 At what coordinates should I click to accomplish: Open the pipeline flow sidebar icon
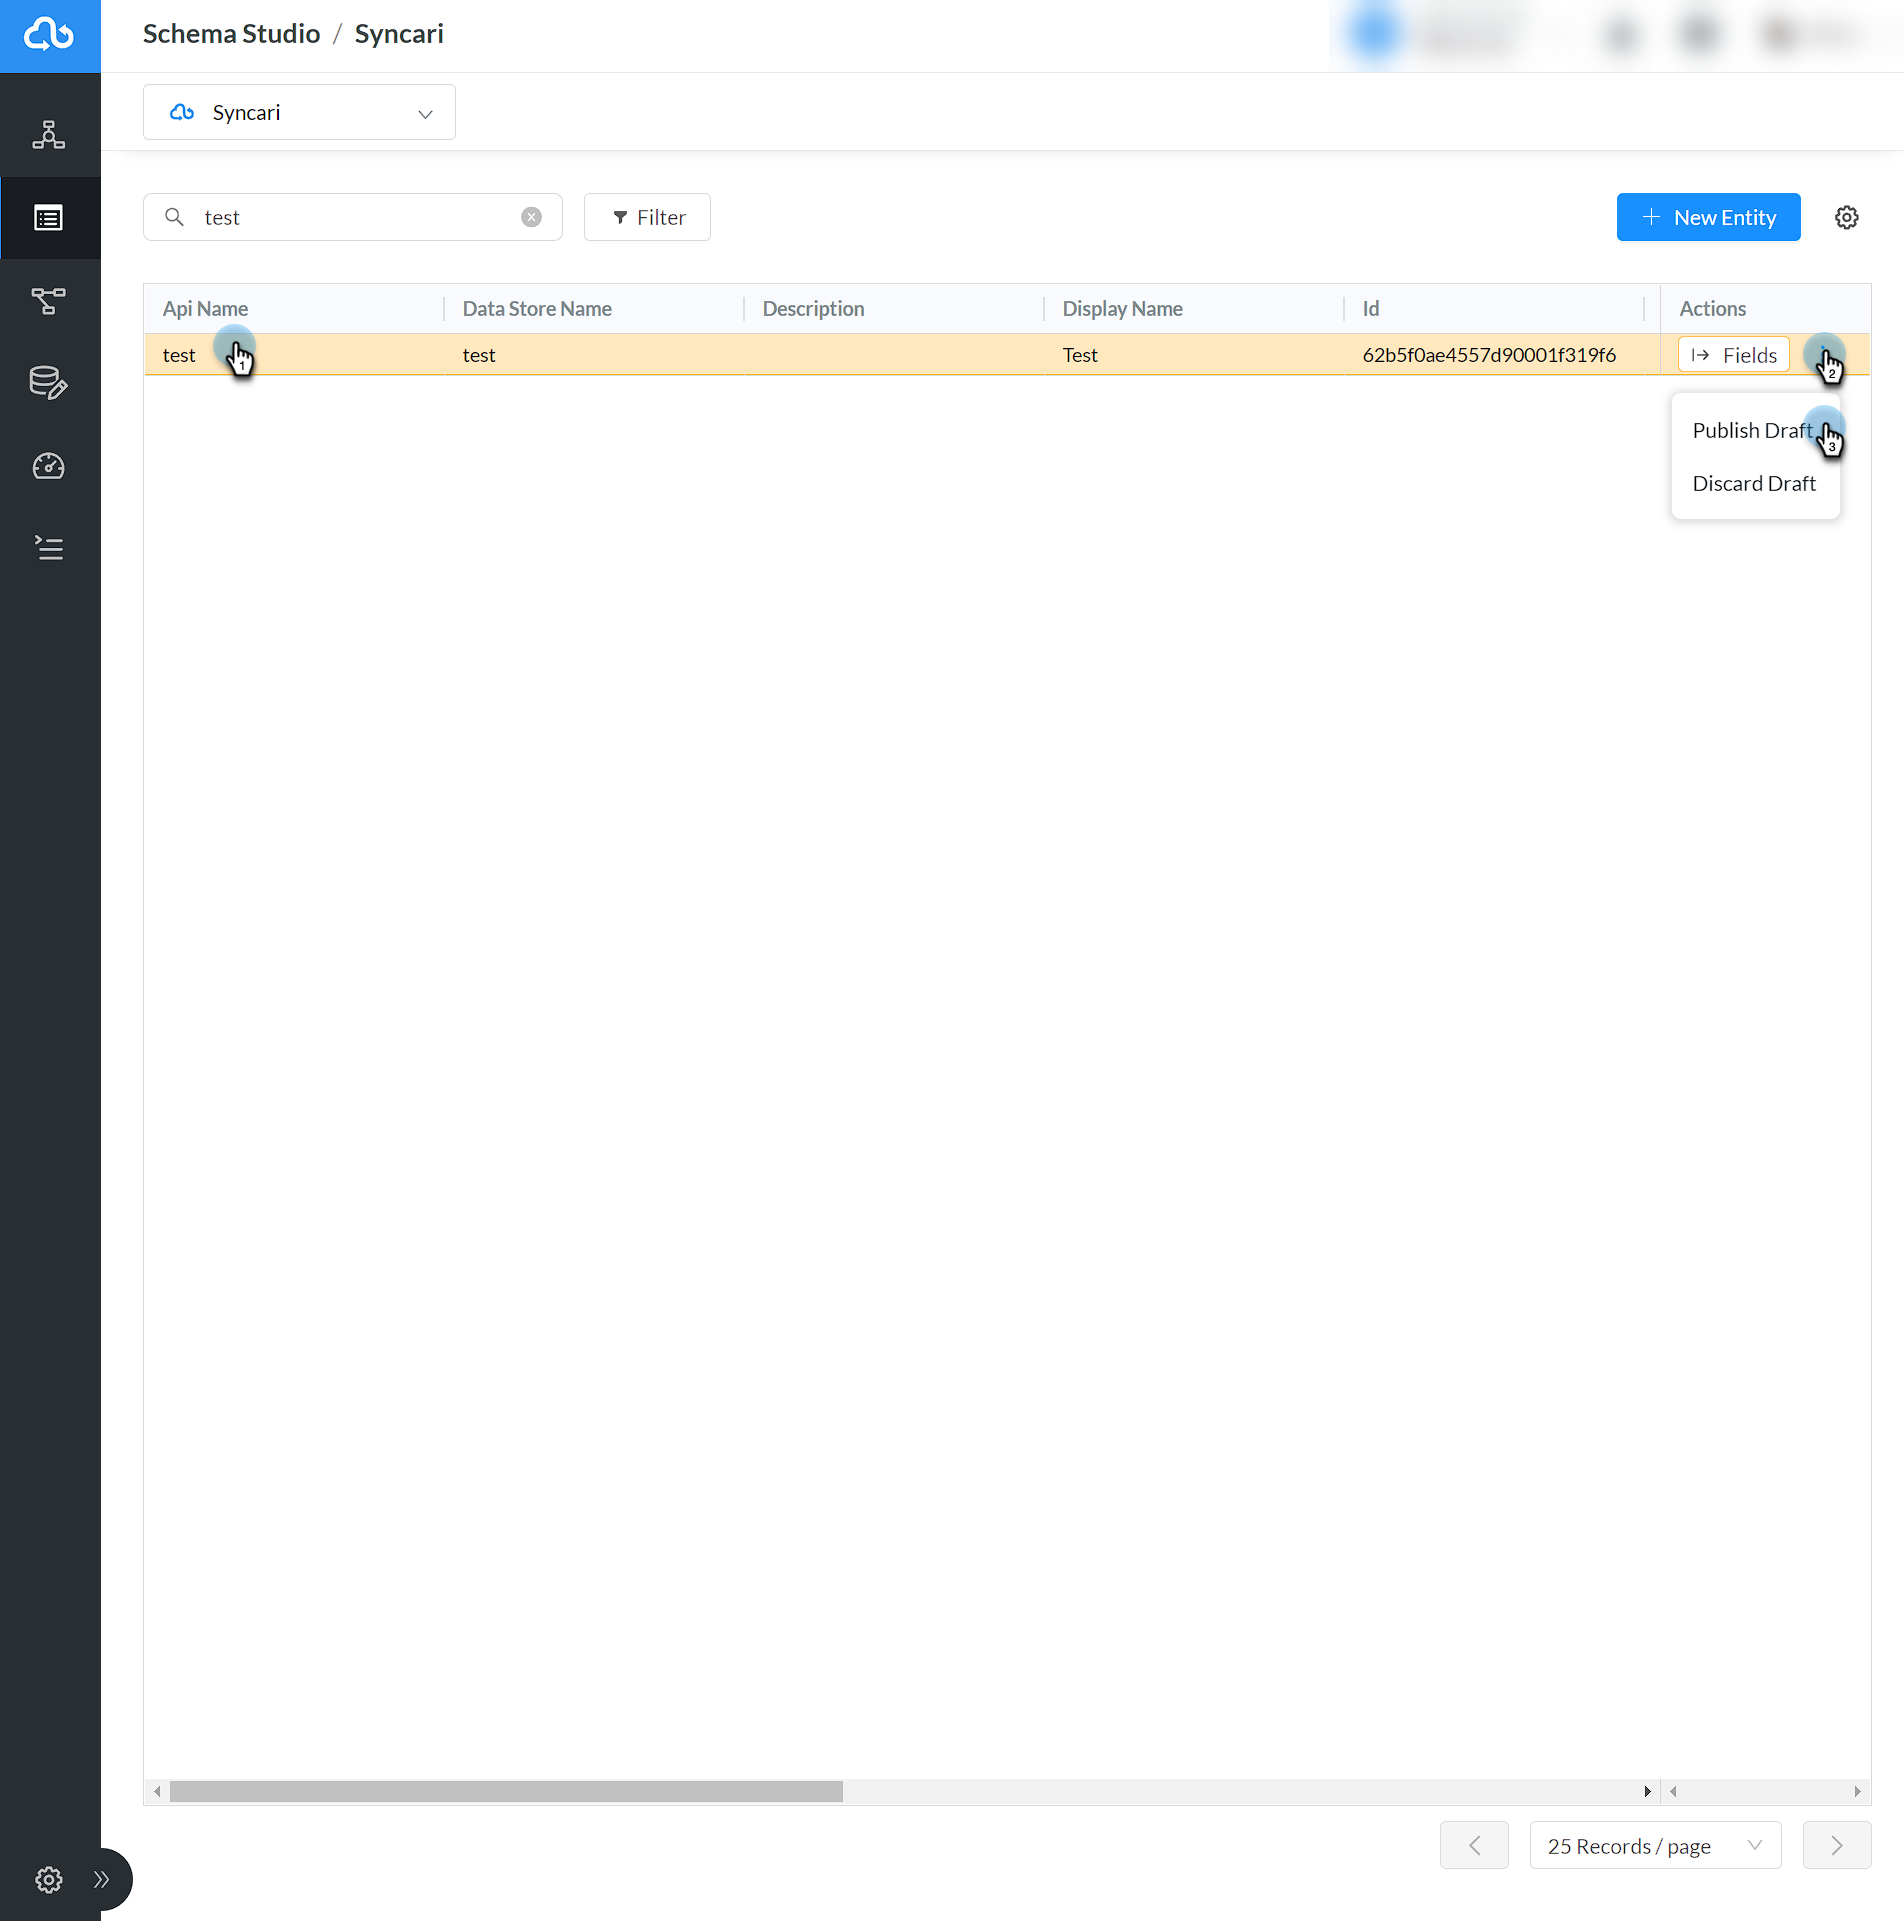pyautogui.click(x=49, y=300)
